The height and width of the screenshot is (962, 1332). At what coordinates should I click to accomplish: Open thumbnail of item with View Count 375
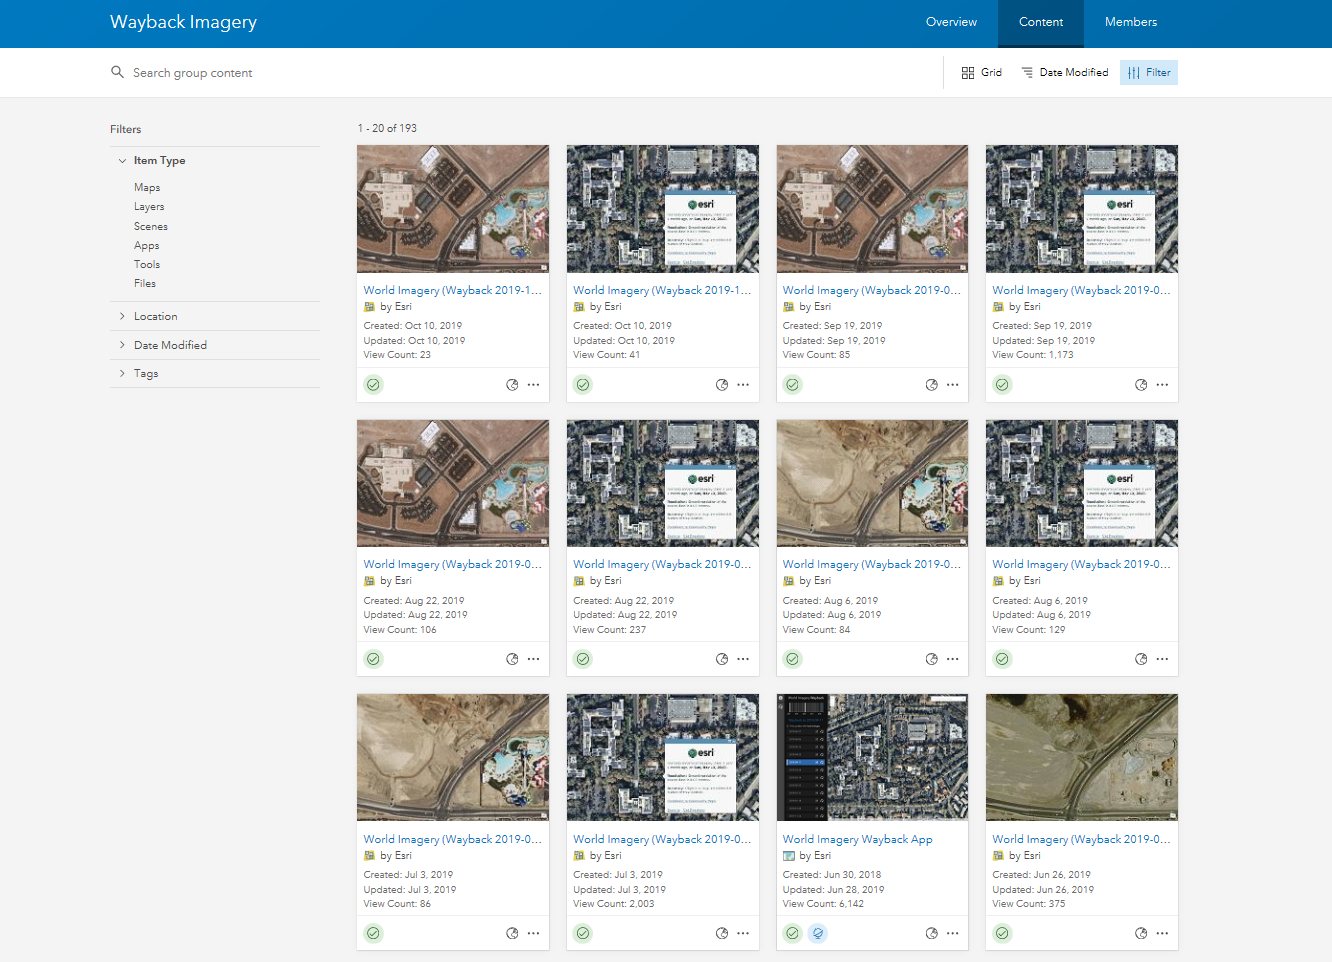point(1082,758)
